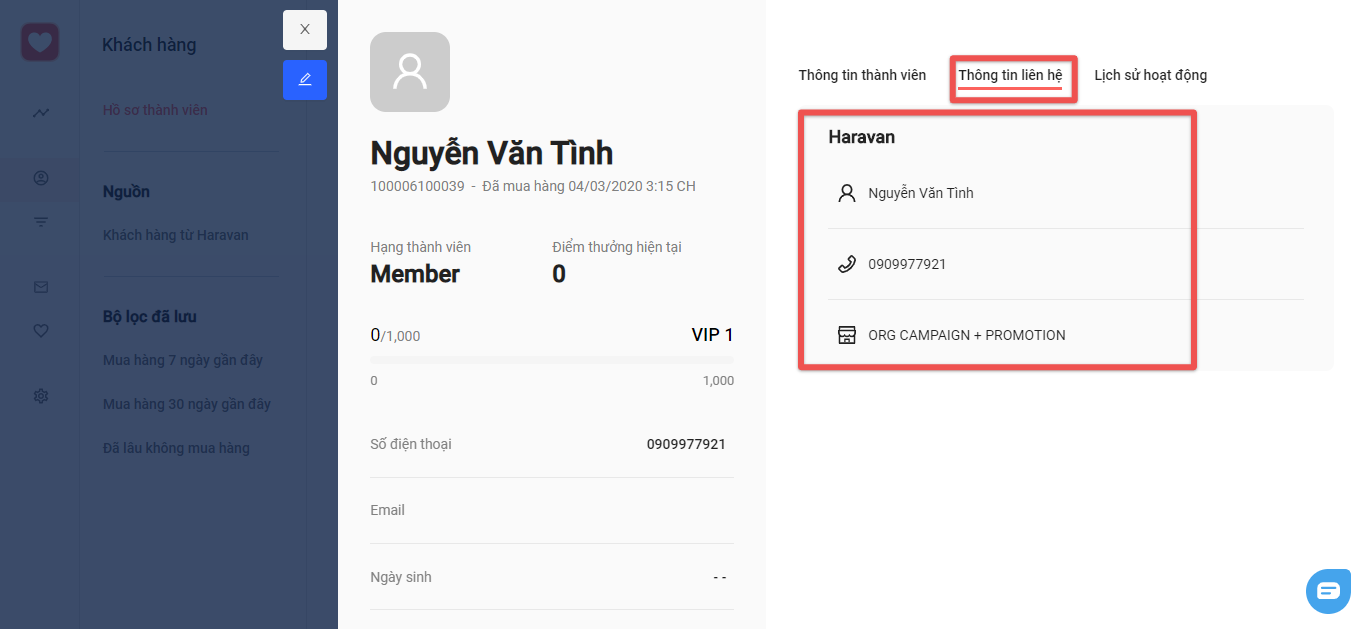The image size is (1366, 629).
Task: Open the mail icon in sidebar
Action: click(41, 287)
